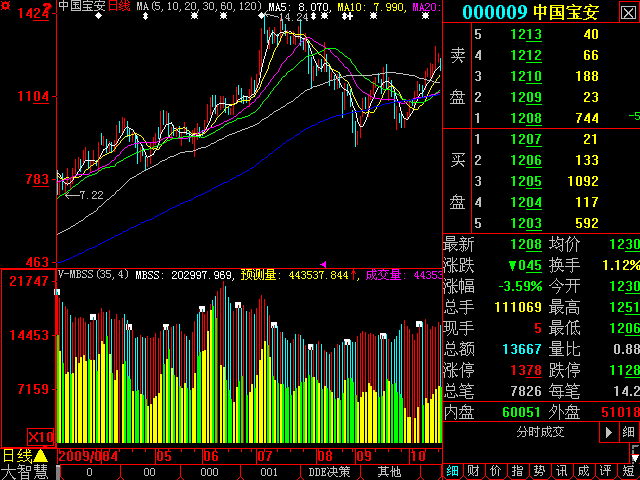This screenshot has height=480, width=640.
Task: Select the 成 tab in the quote panel
Action: tap(584, 472)
